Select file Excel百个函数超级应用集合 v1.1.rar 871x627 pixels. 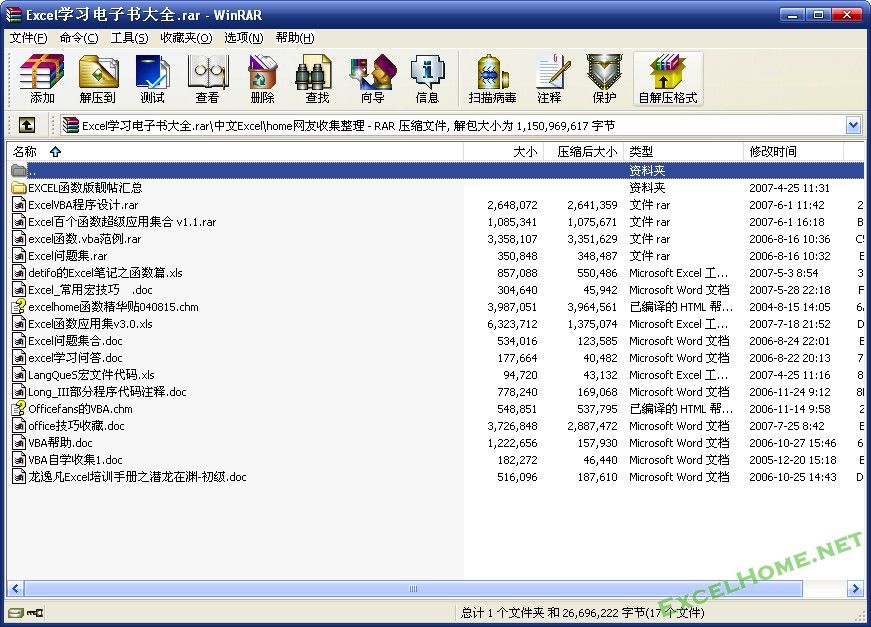point(122,222)
